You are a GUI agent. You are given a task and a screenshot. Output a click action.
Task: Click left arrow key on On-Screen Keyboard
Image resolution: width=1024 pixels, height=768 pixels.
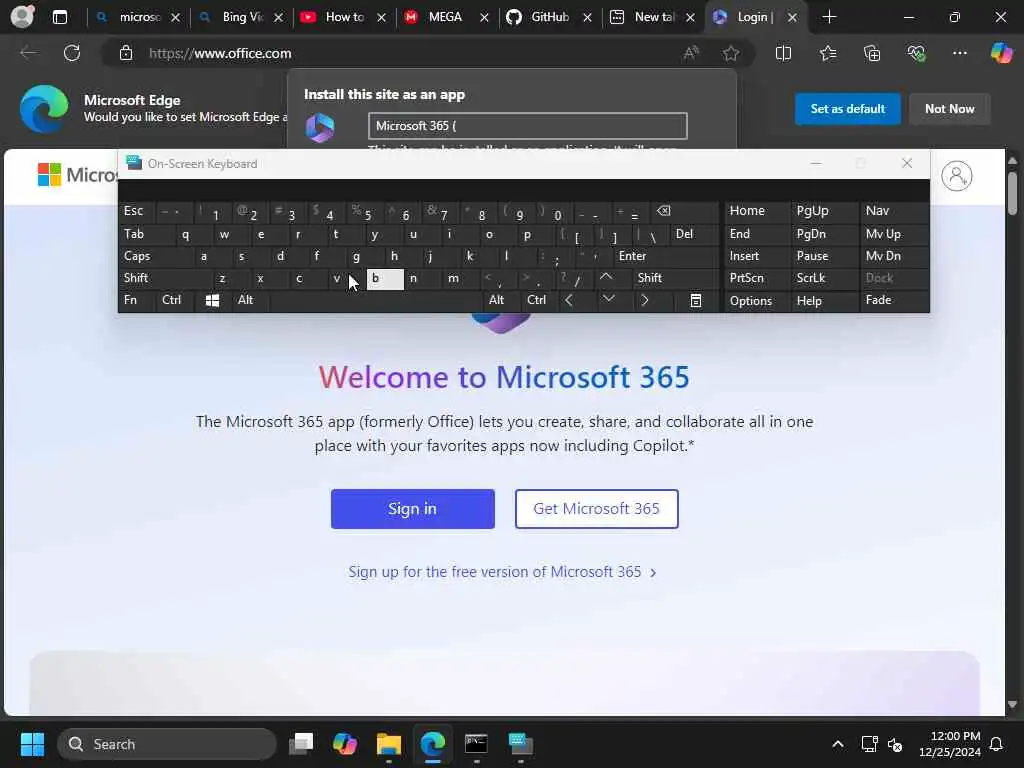tap(569, 300)
